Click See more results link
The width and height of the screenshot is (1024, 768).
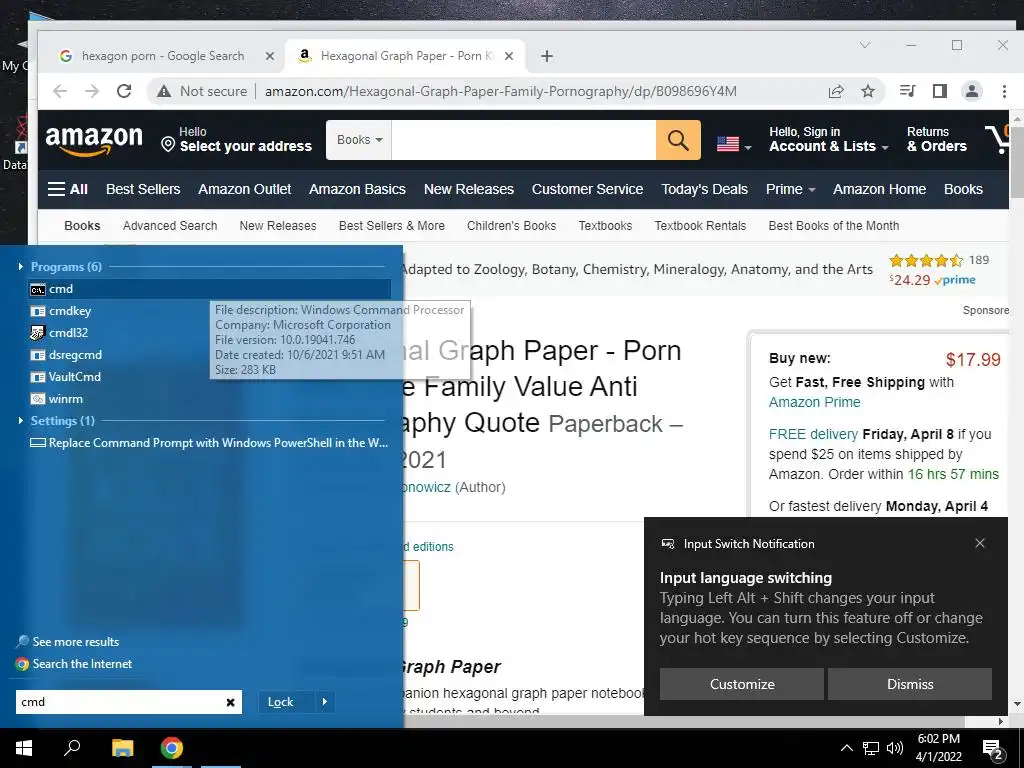click(x=68, y=642)
